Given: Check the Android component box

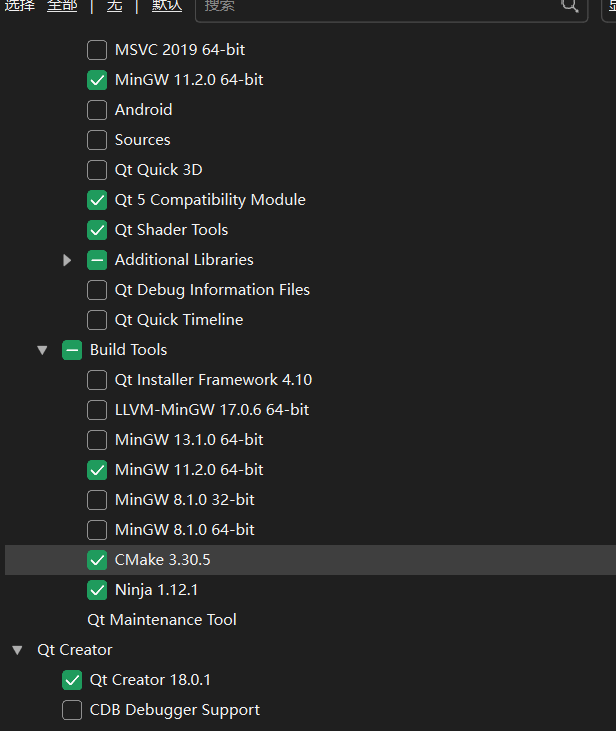Looking at the screenshot, I should point(97,110).
